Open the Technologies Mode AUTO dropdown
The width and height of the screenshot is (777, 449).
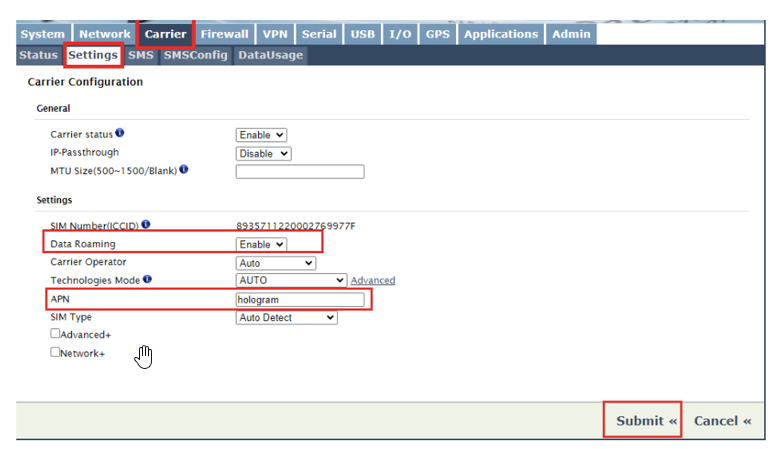[x=291, y=281]
